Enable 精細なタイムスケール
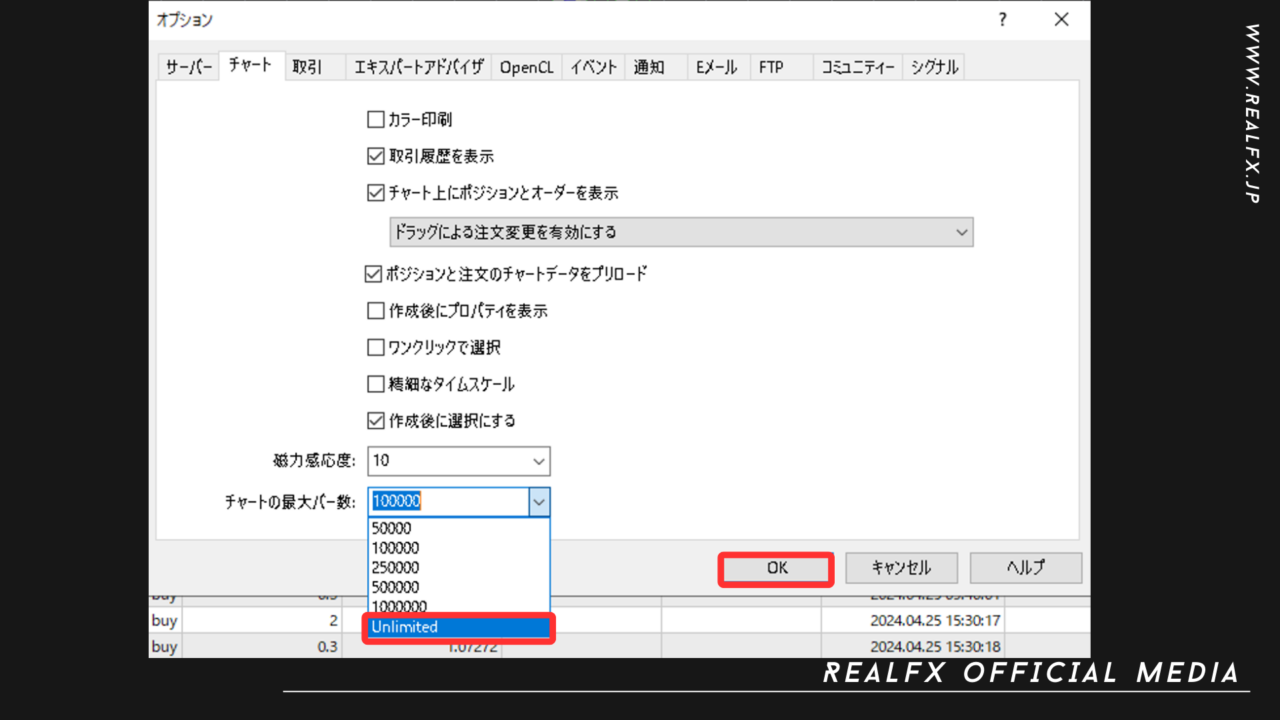This screenshot has width=1280, height=720. pyautogui.click(x=376, y=383)
